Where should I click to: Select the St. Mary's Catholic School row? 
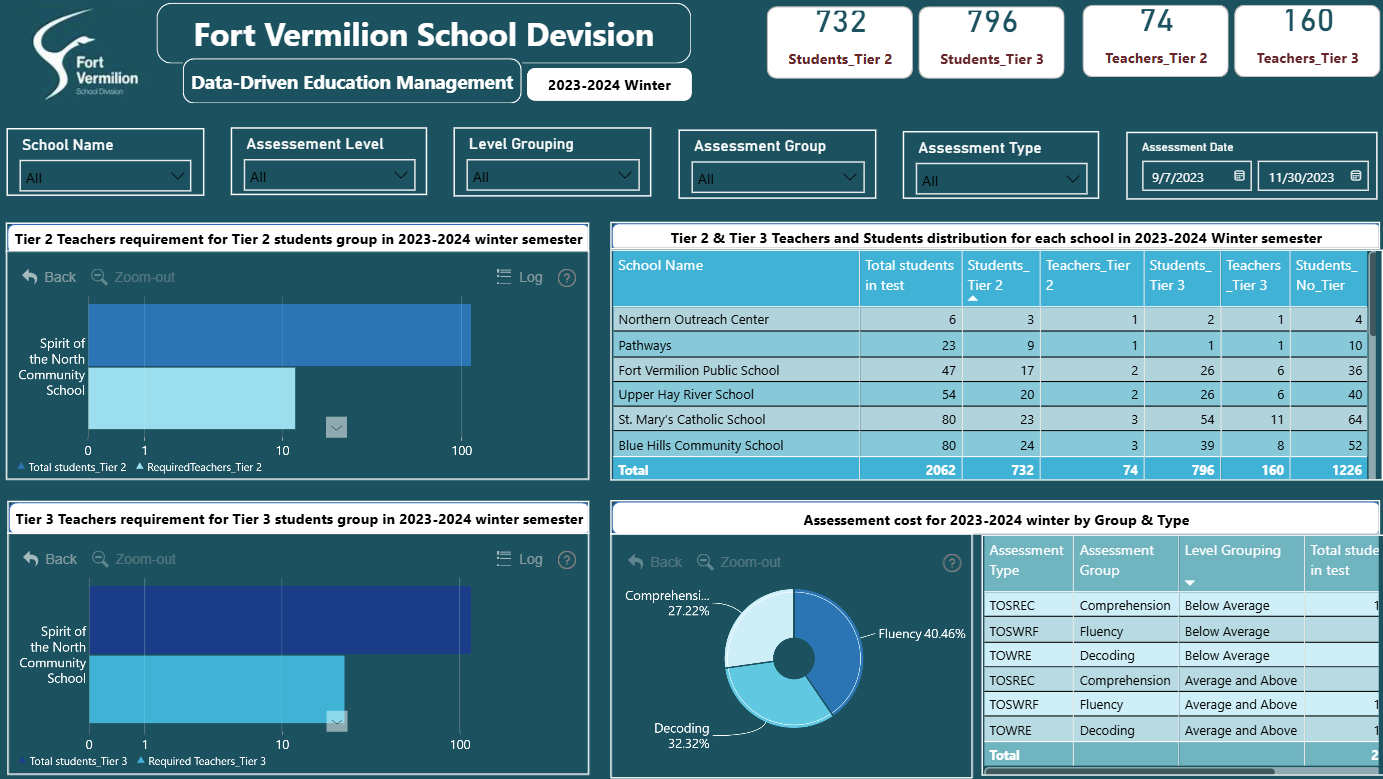tap(989, 420)
